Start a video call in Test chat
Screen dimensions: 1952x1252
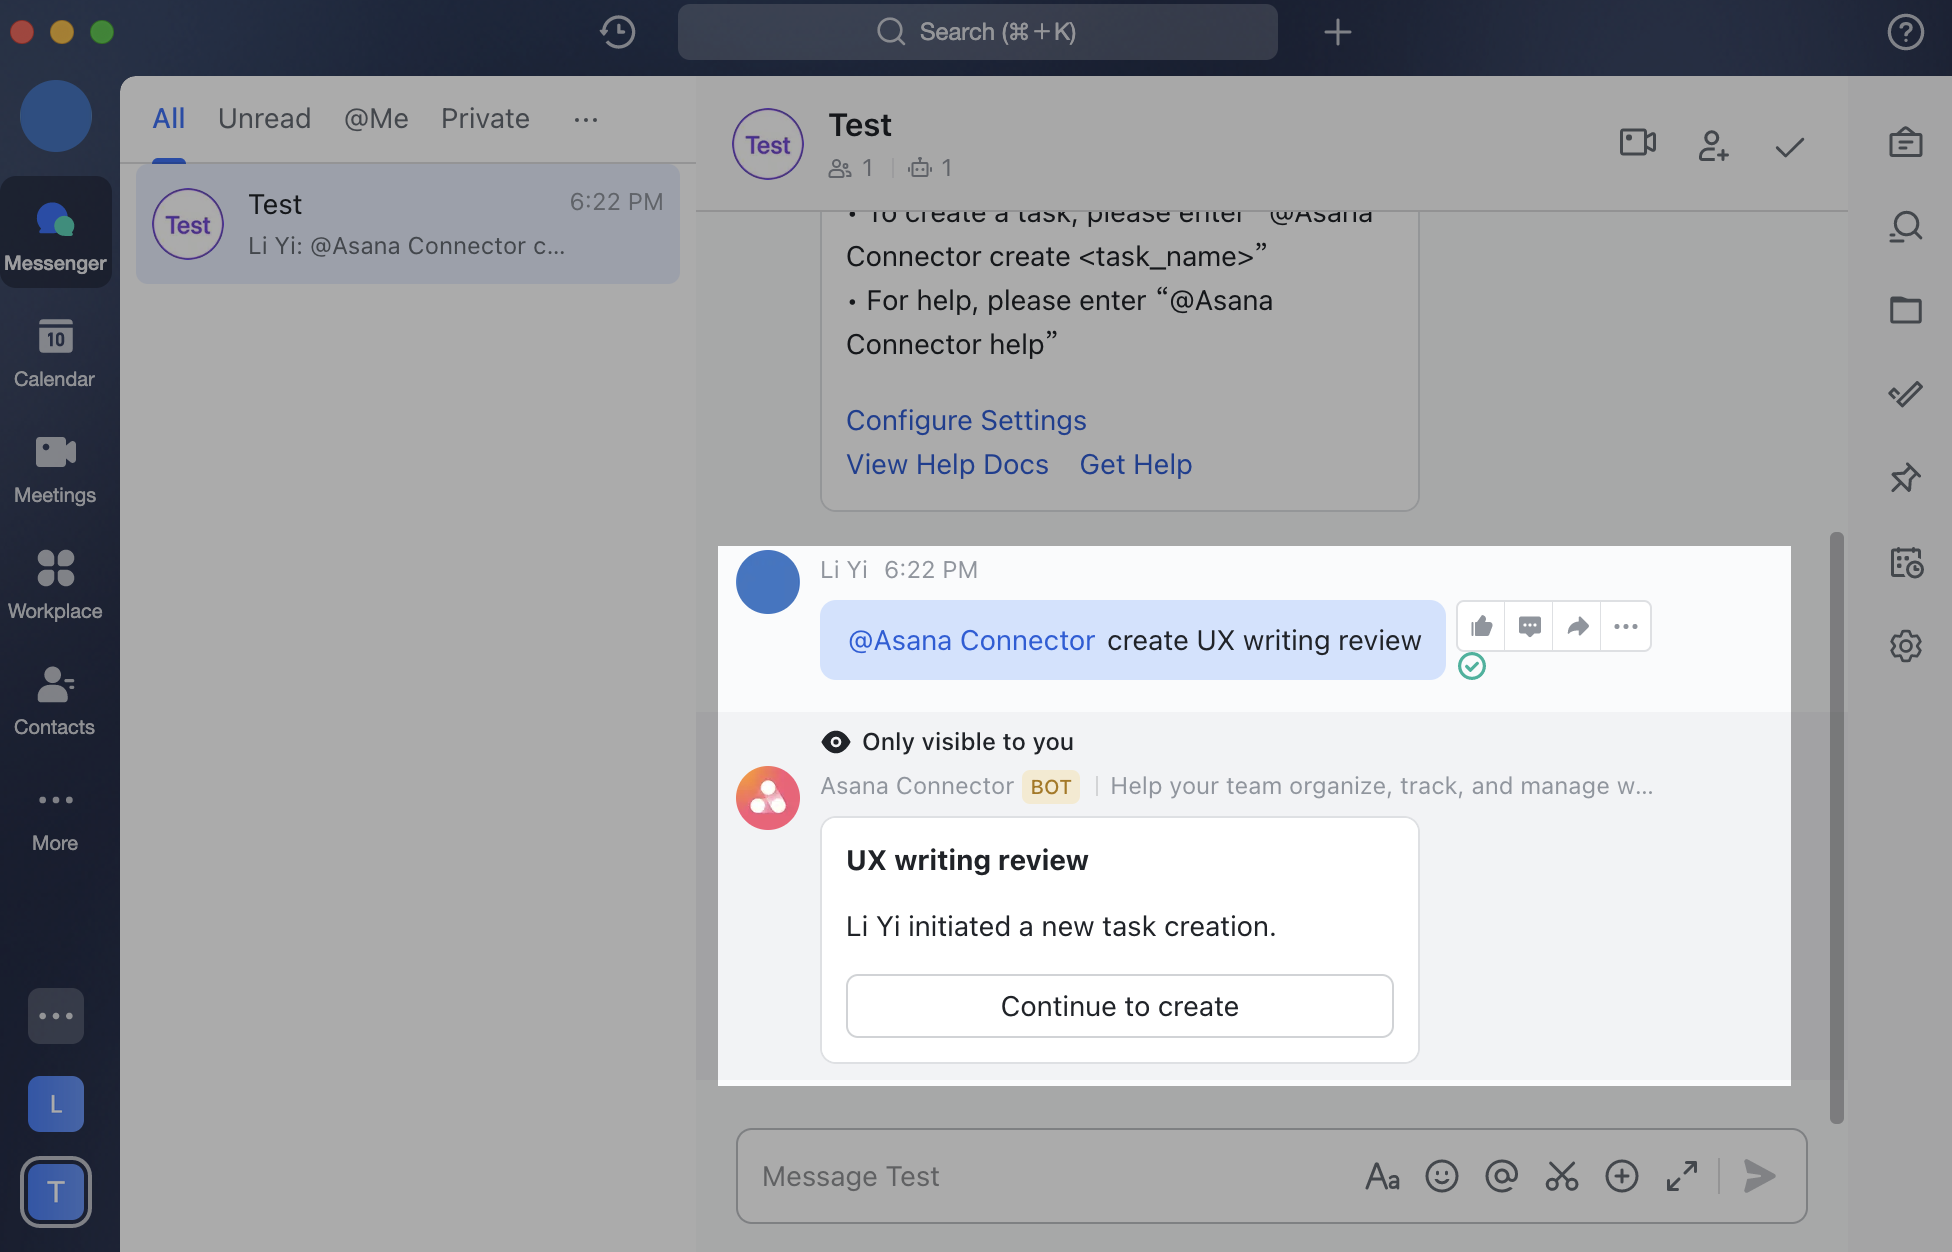1637,143
